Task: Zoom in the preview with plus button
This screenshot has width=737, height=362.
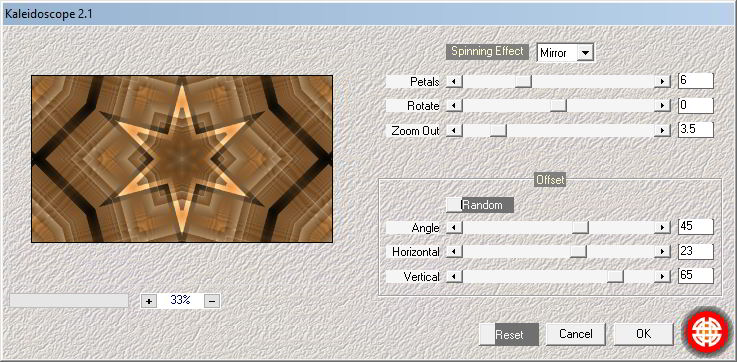Action: point(149,301)
